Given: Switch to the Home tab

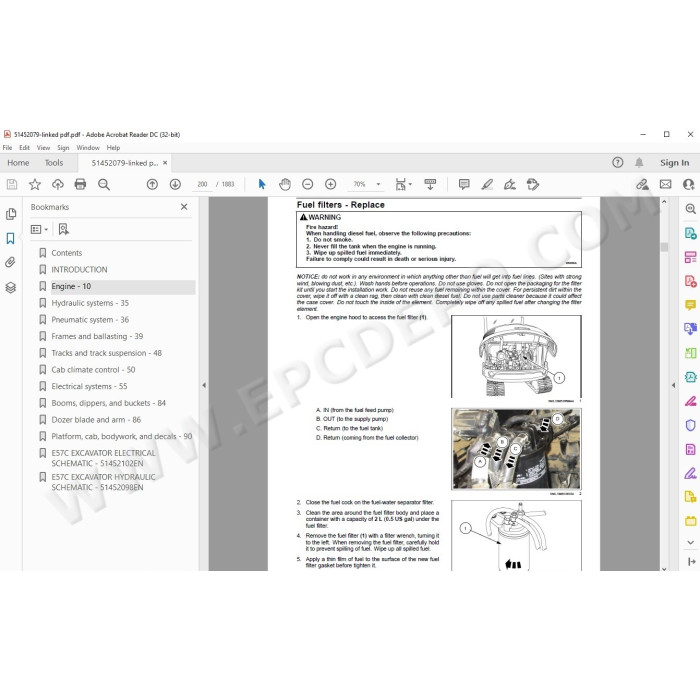Looking at the screenshot, I should 18,163.
